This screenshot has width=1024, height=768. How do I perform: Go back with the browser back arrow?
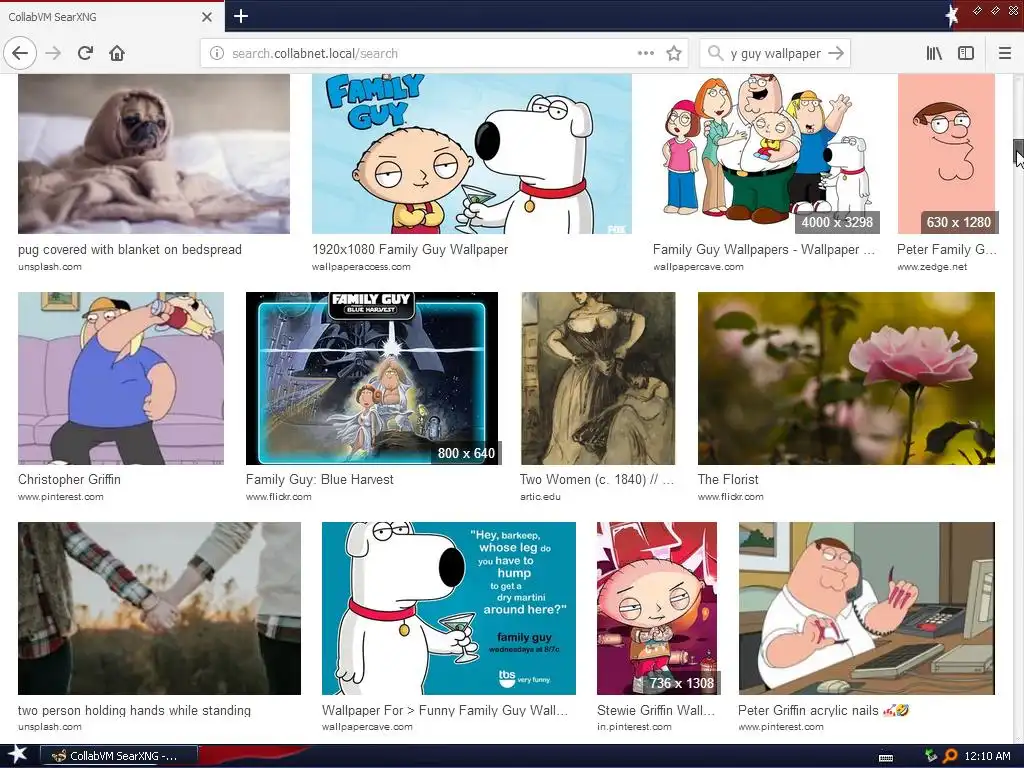pyautogui.click(x=20, y=53)
